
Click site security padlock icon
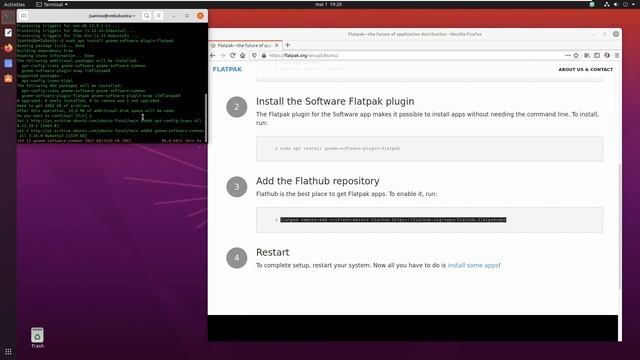point(264,56)
